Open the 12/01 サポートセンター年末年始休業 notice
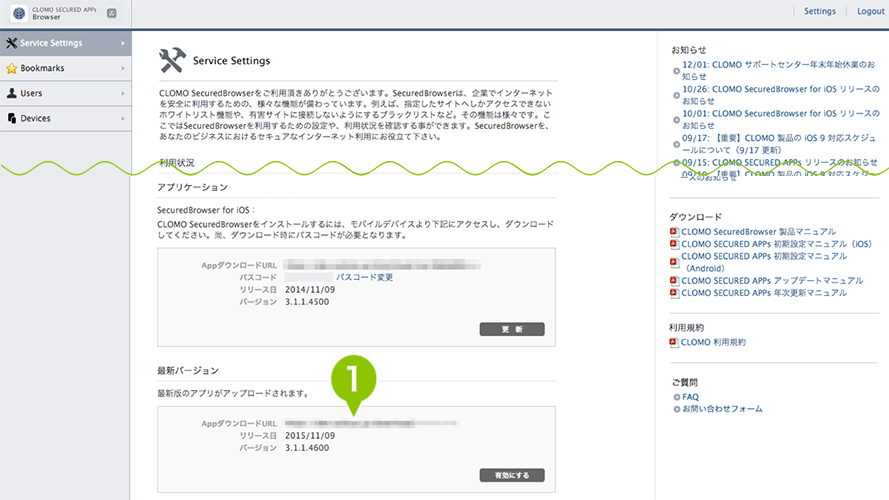The height and width of the screenshot is (500, 889). (x=778, y=70)
